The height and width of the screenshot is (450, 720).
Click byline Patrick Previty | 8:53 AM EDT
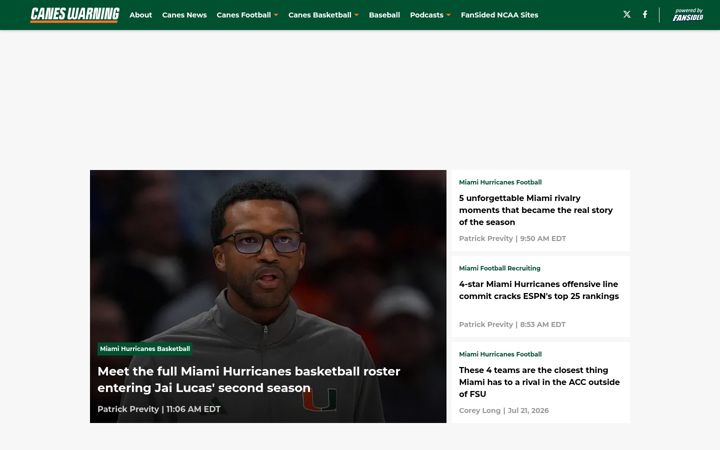[x=512, y=324]
